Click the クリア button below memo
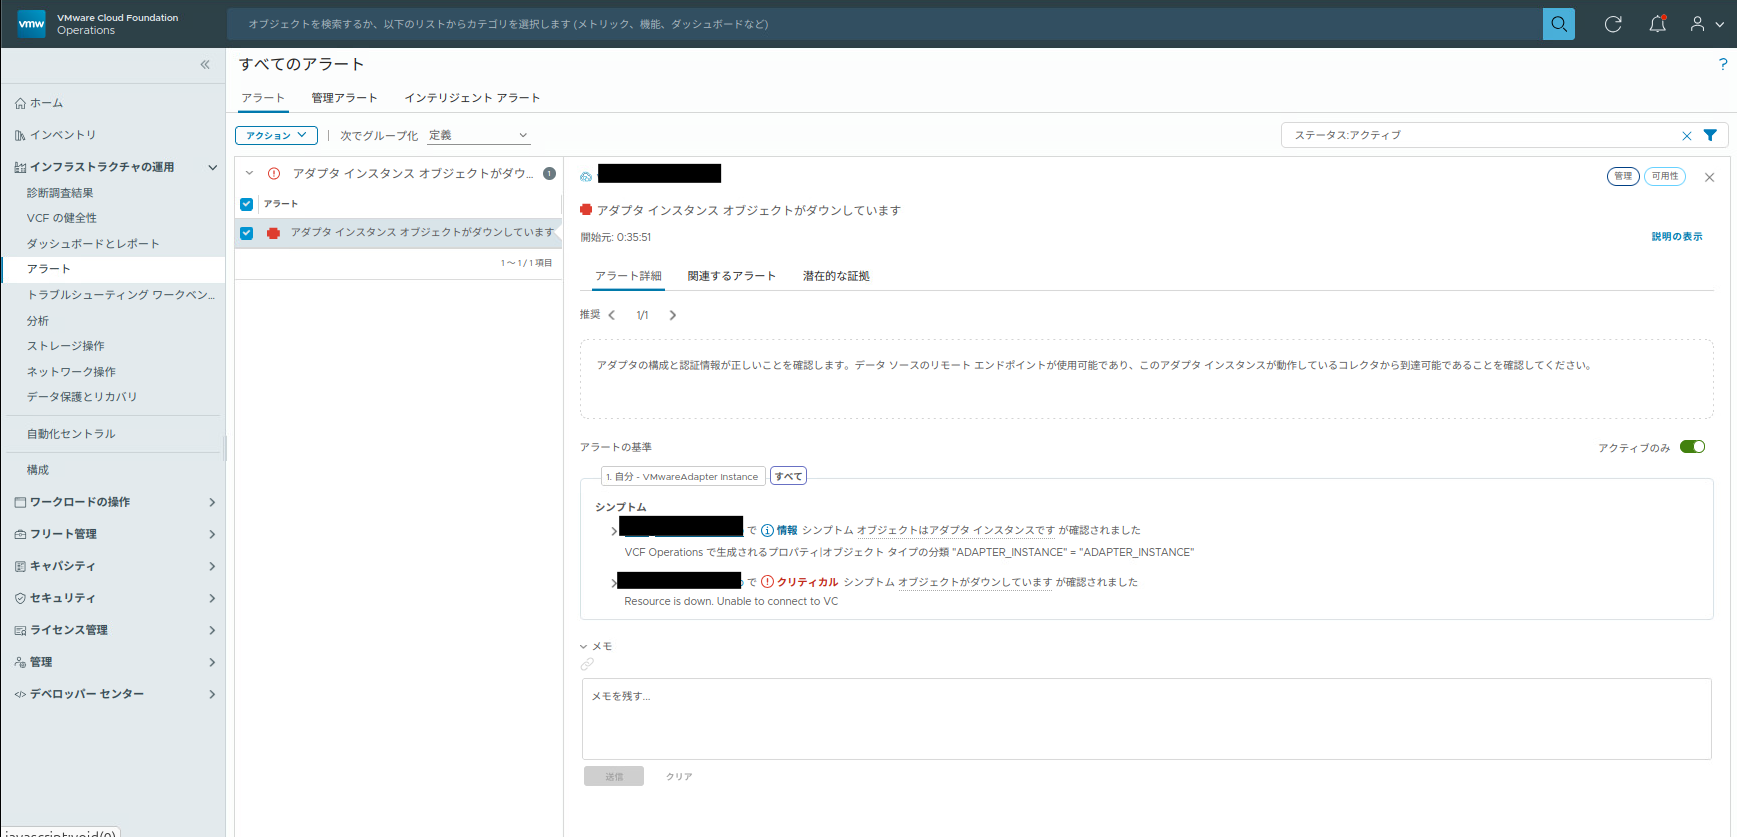Image resolution: width=1737 pixels, height=837 pixels. (679, 776)
